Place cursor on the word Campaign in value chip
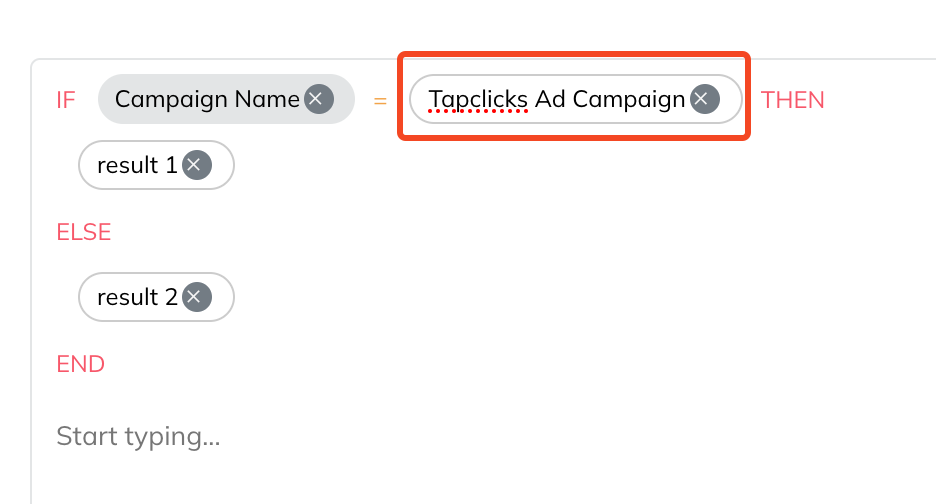This screenshot has height=504, width=936. 629,99
